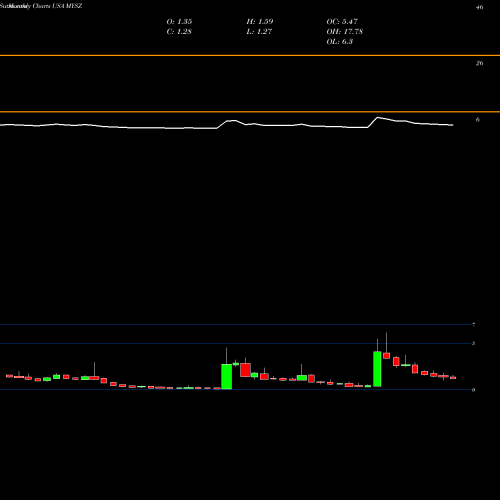Click the 46 axis label
Viewport: 500px width, 500px height.
pyautogui.click(x=479, y=7)
